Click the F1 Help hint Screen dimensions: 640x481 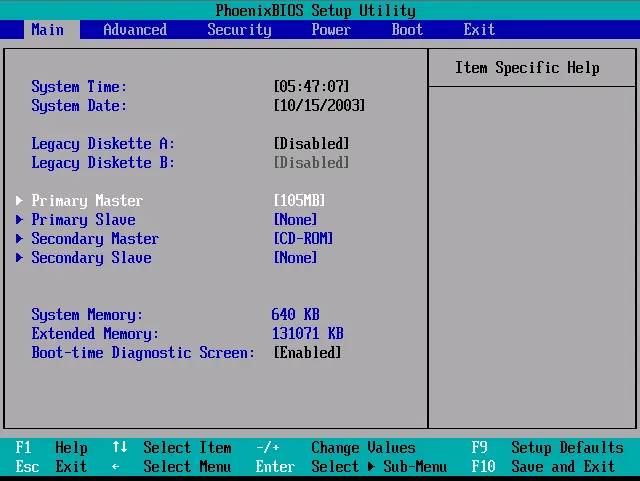coord(51,448)
